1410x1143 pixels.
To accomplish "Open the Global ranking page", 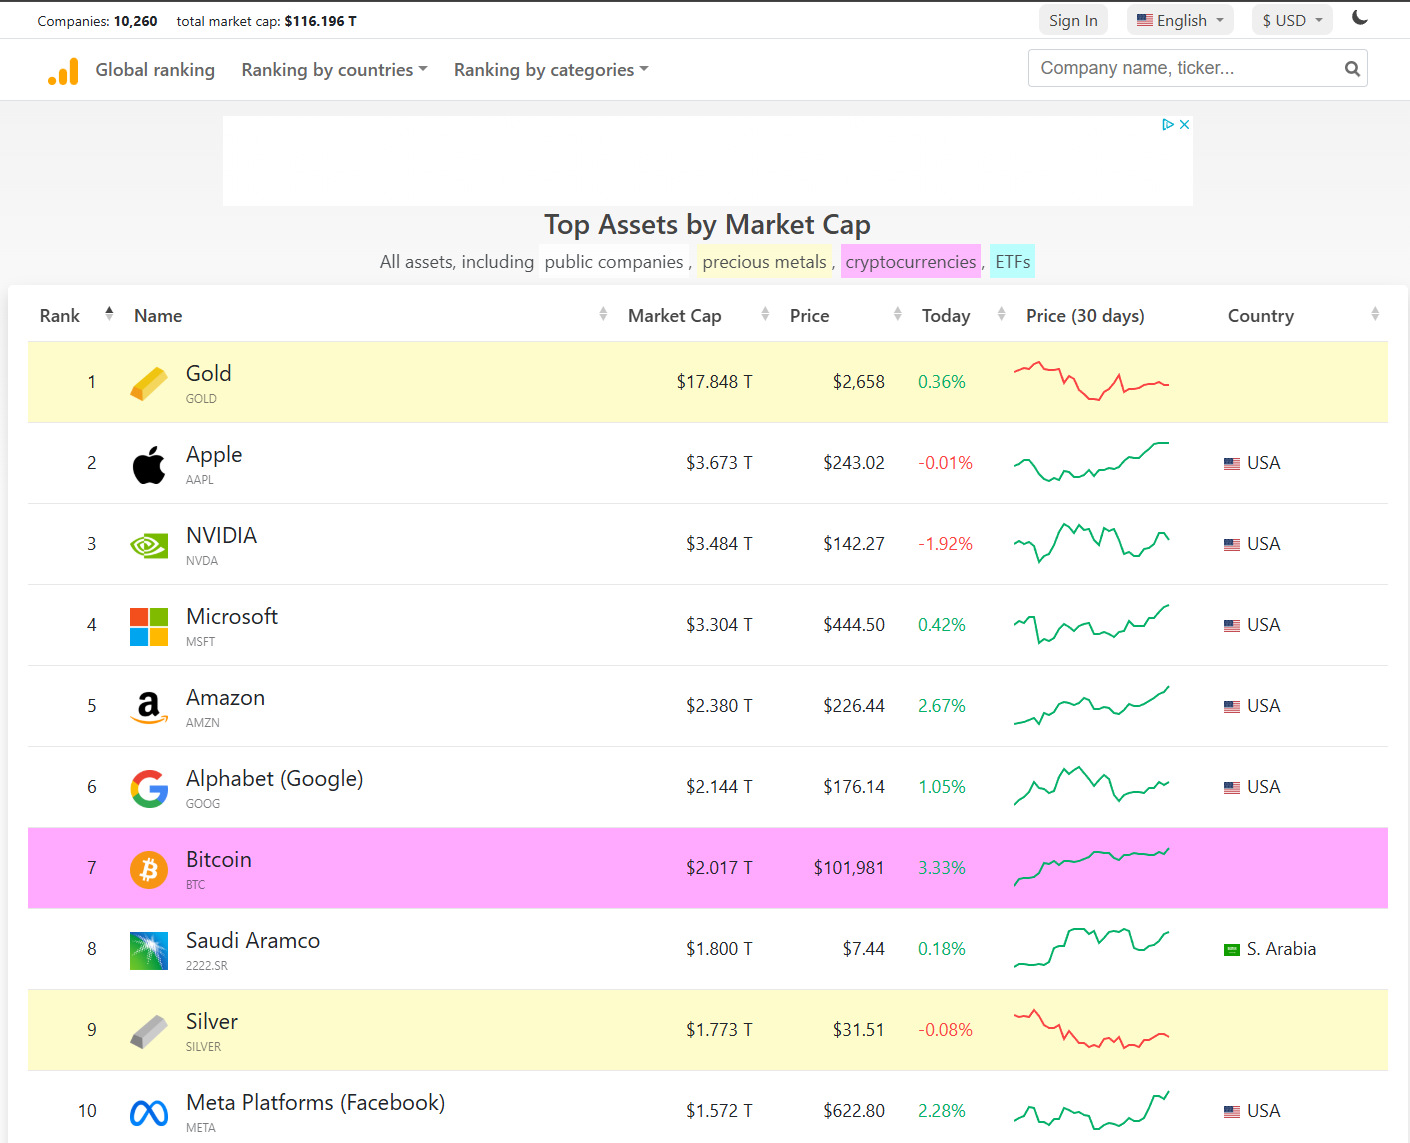I will 155,70.
